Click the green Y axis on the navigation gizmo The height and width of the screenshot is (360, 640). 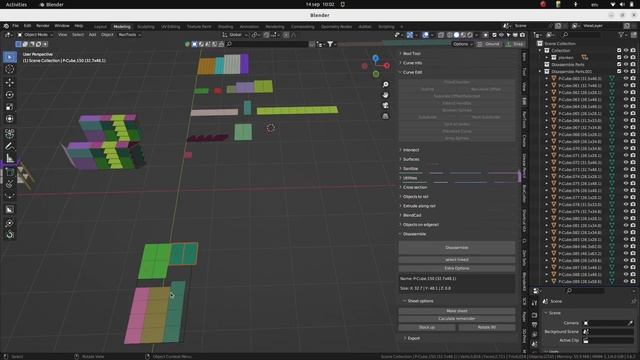376,74
